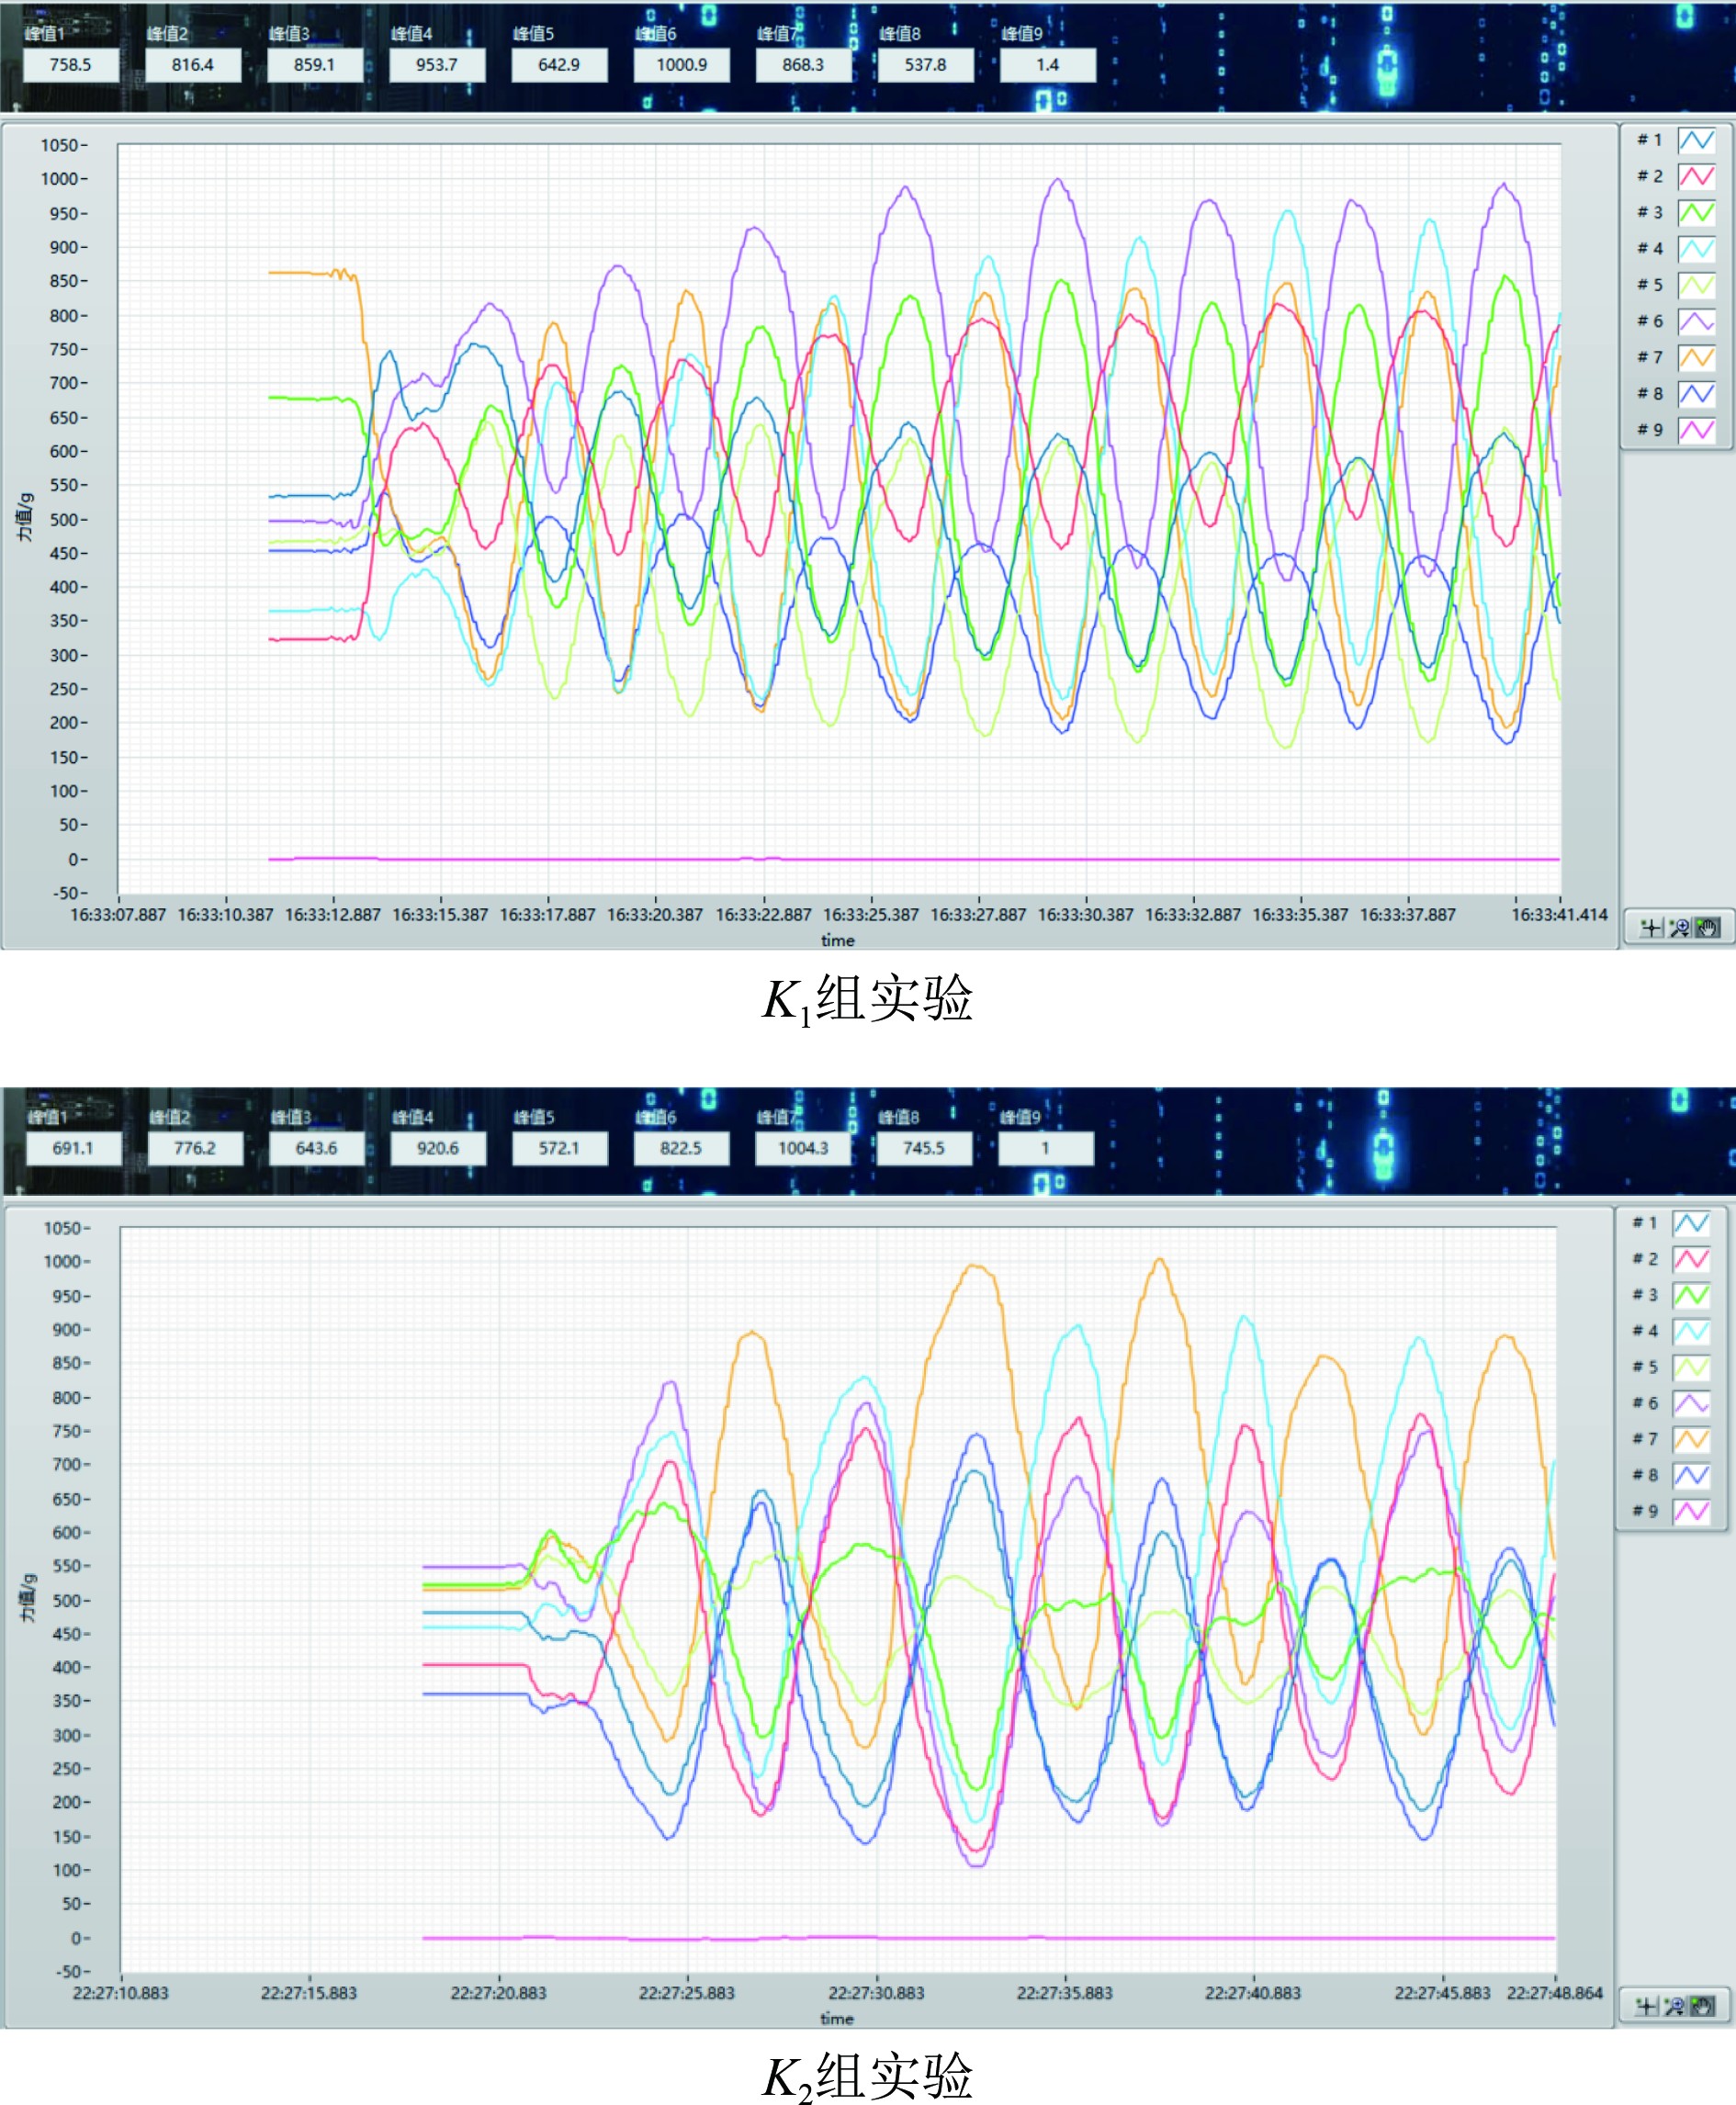The height and width of the screenshot is (2105, 1736).
Task: Click plot #2 red line icon in K2 legend
Action: [1691, 1259]
